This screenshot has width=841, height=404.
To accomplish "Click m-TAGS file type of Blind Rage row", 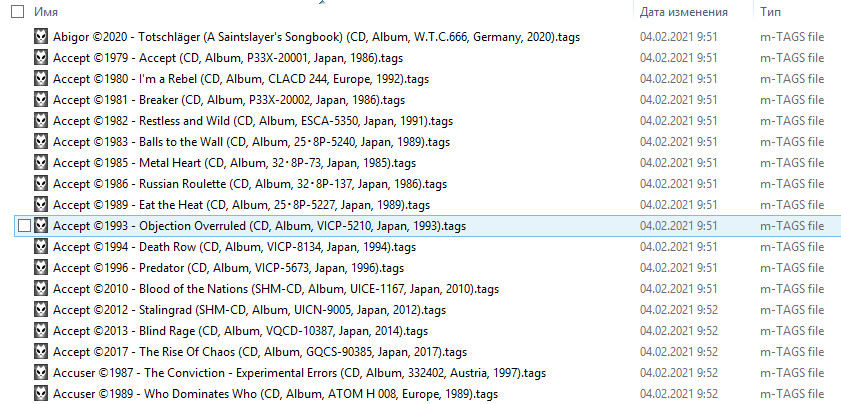I will (792, 331).
